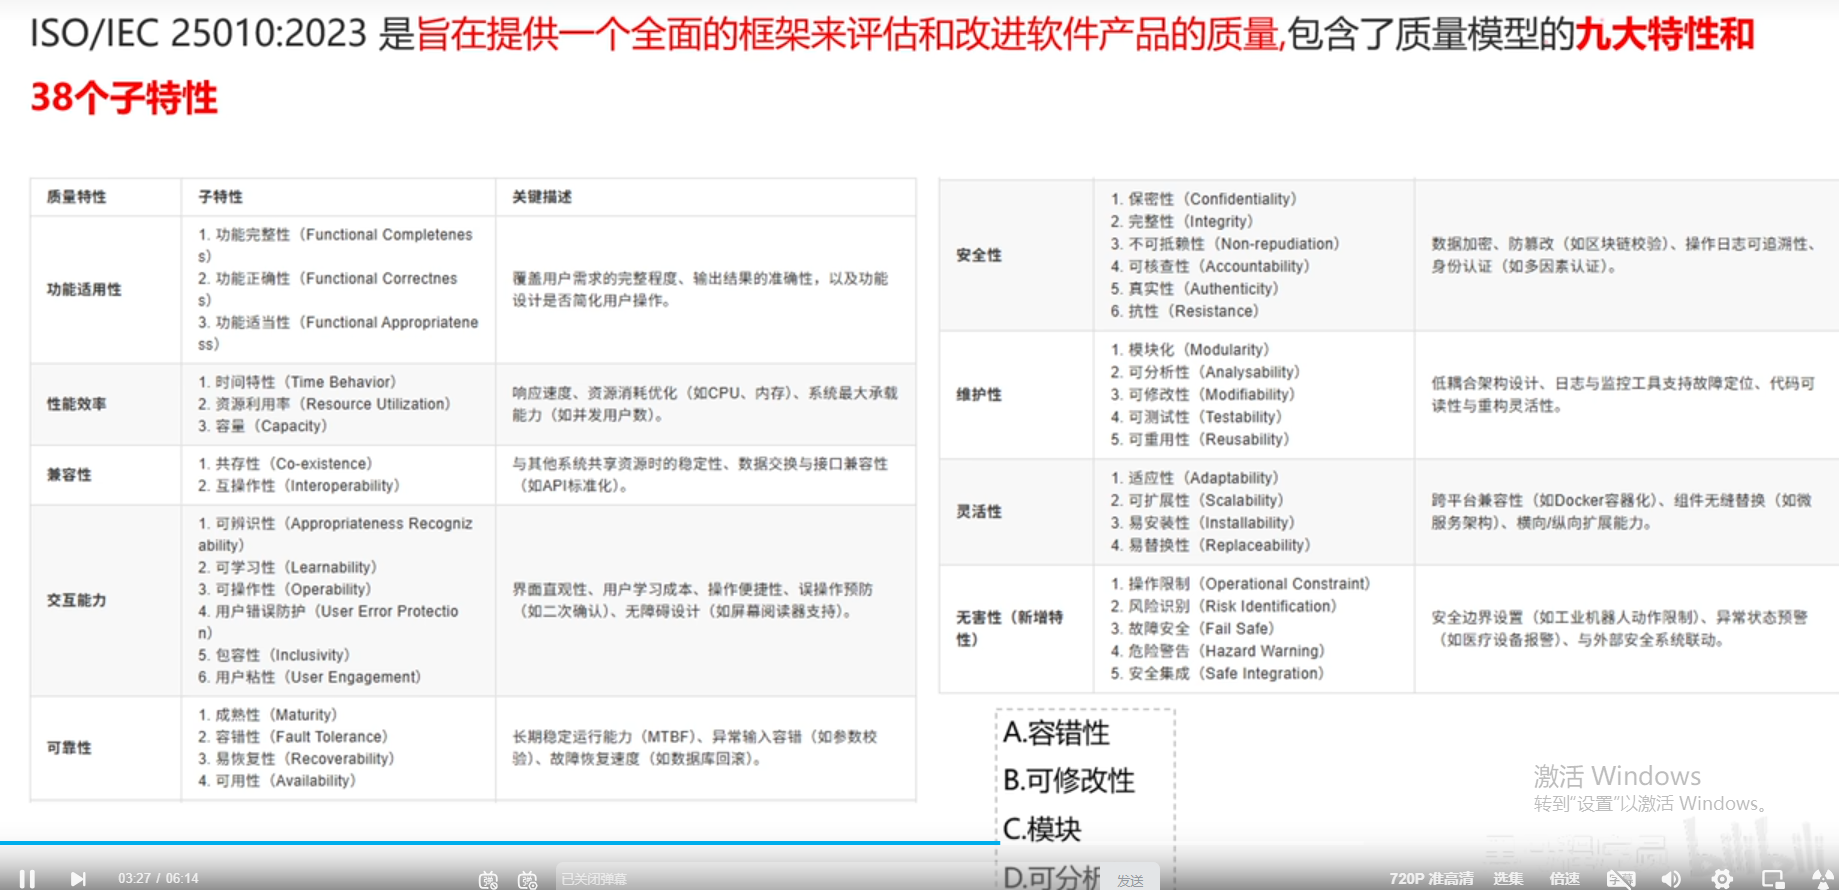
Task: Click 可扩展性 (Scalability) entry
Action: (x=1197, y=501)
